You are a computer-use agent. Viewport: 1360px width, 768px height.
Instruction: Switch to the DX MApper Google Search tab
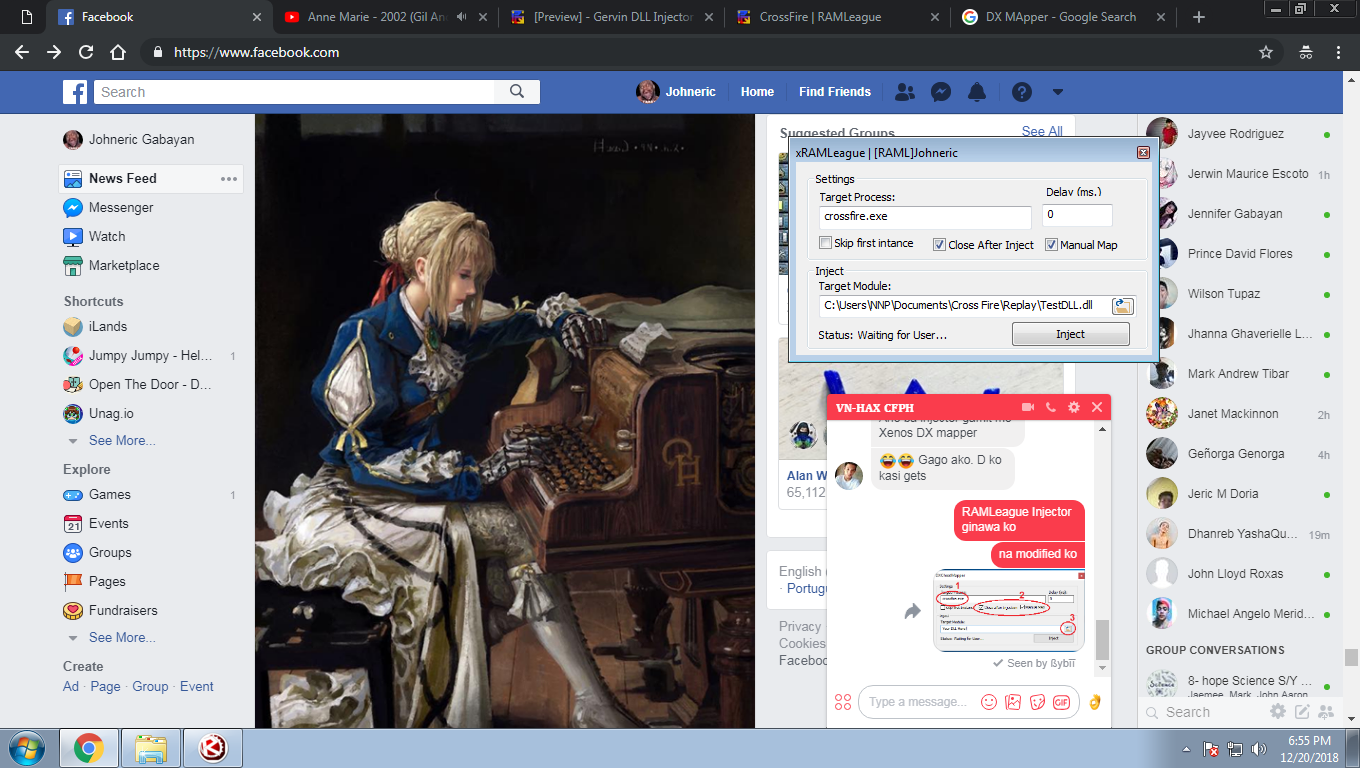1063,17
